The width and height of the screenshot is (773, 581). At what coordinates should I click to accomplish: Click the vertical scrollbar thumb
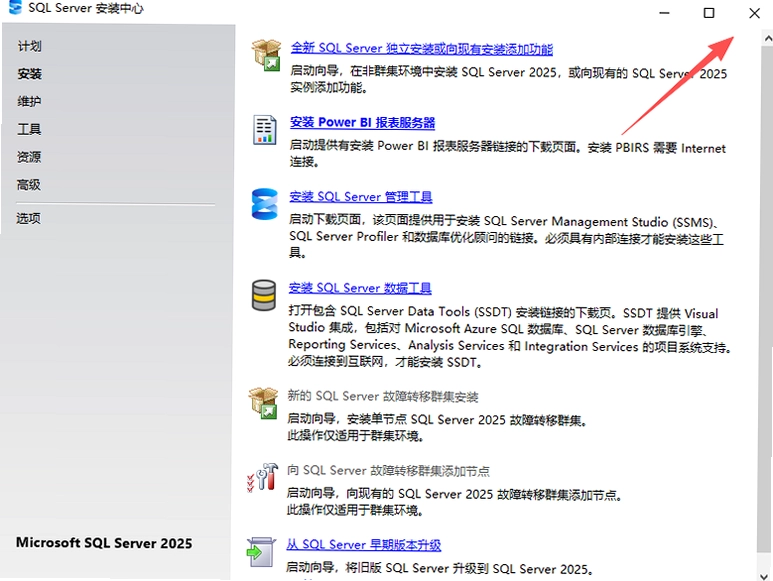coord(765,298)
